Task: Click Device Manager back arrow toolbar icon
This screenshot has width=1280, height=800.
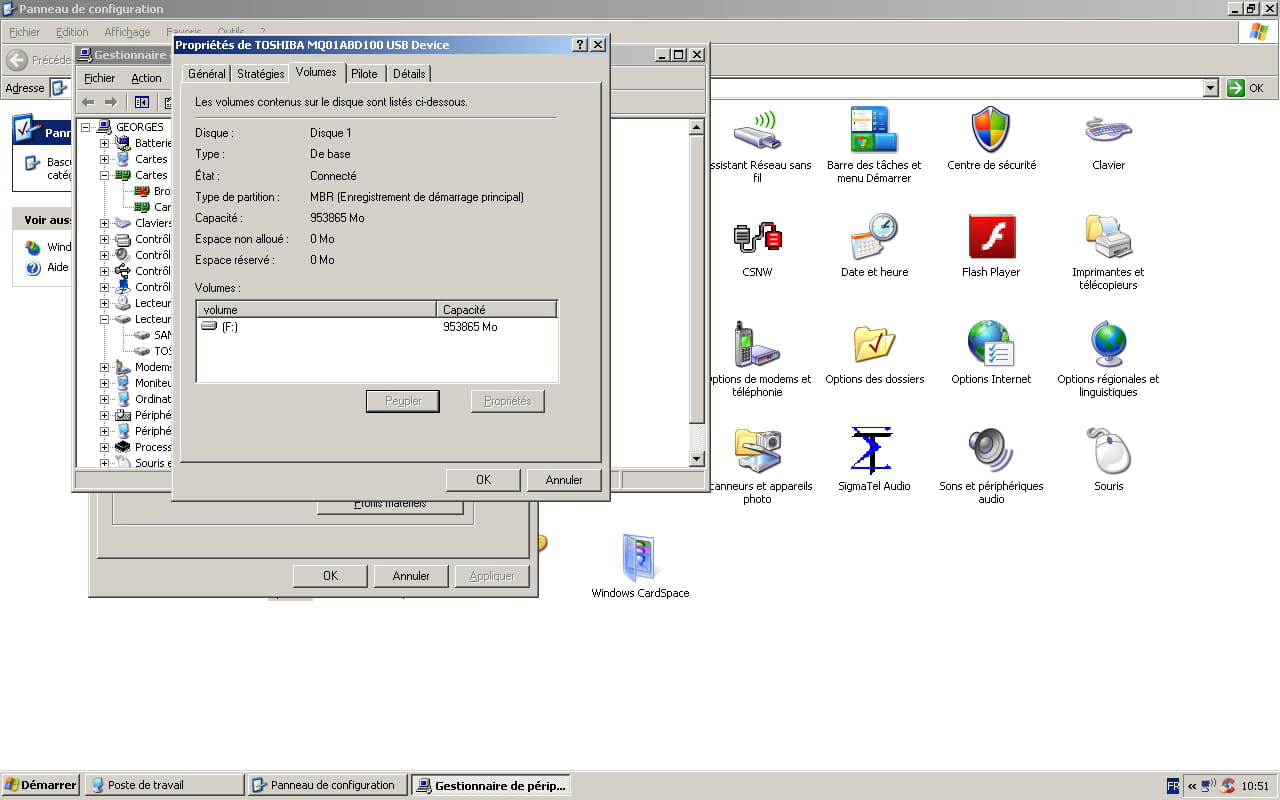Action: 88,102
